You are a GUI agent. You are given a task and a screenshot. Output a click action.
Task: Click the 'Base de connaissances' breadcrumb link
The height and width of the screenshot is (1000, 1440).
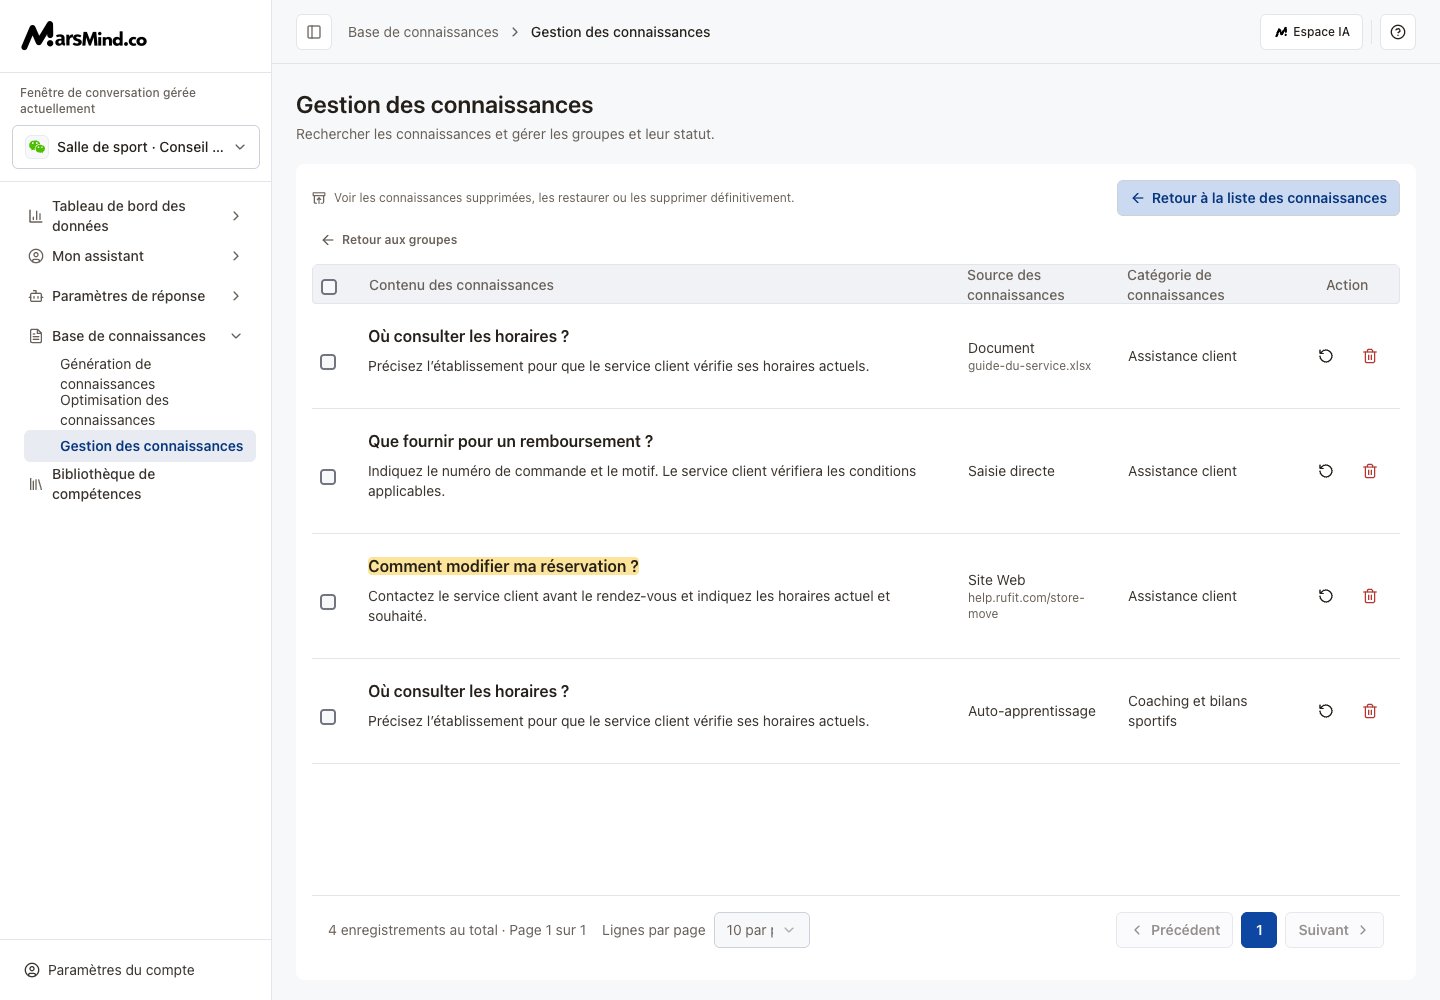(423, 32)
